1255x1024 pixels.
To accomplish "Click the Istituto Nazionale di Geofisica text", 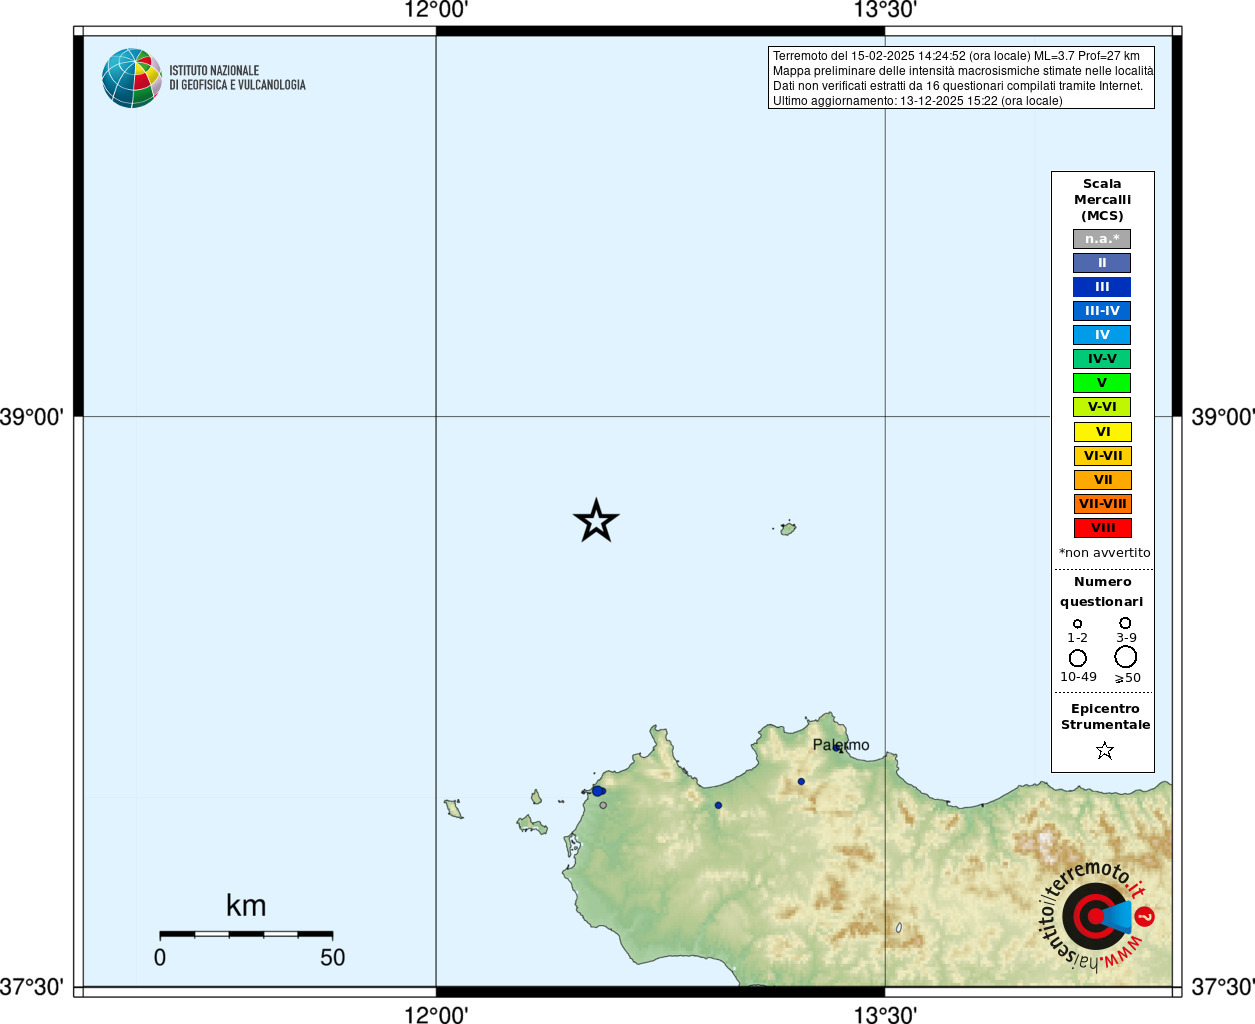I will [237, 78].
